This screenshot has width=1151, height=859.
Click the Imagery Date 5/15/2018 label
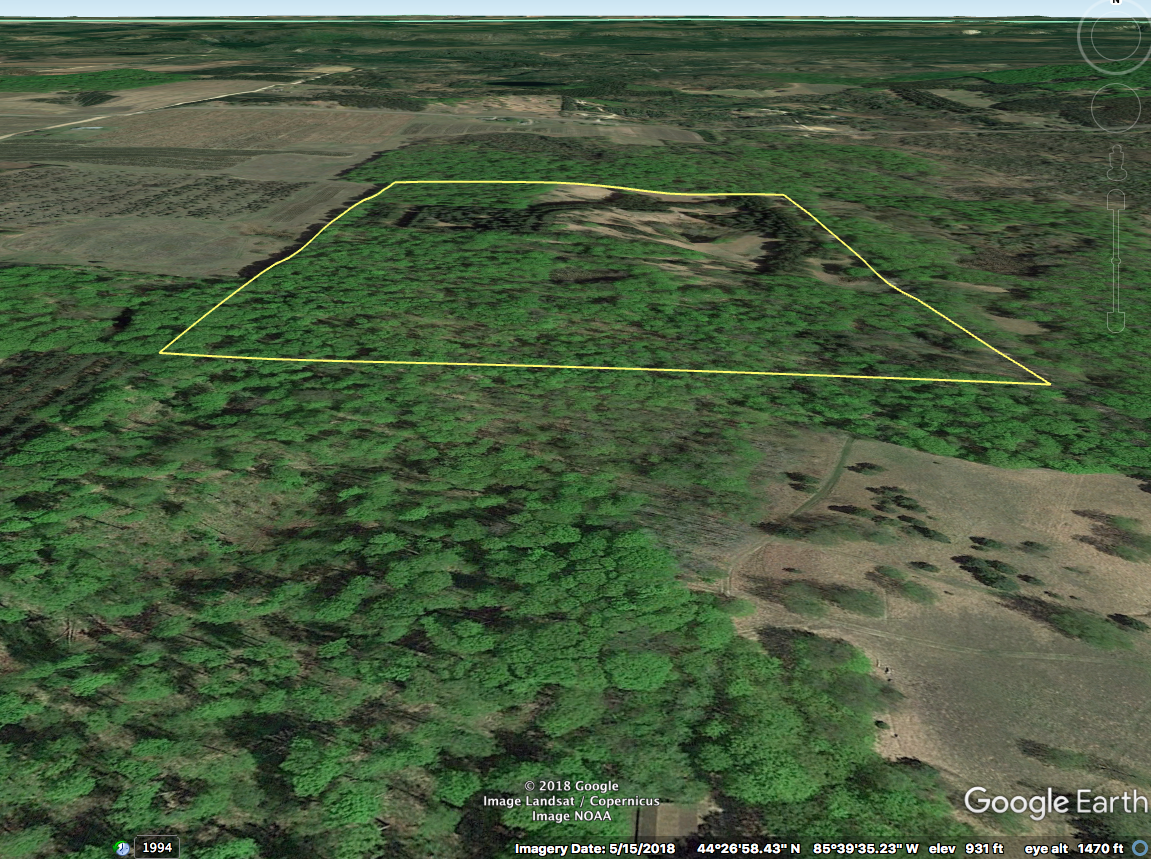[x=595, y=849]
